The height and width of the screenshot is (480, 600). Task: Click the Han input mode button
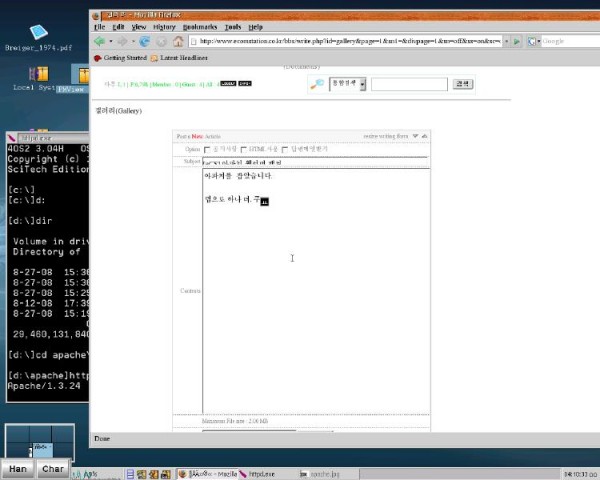click(18, 468)
